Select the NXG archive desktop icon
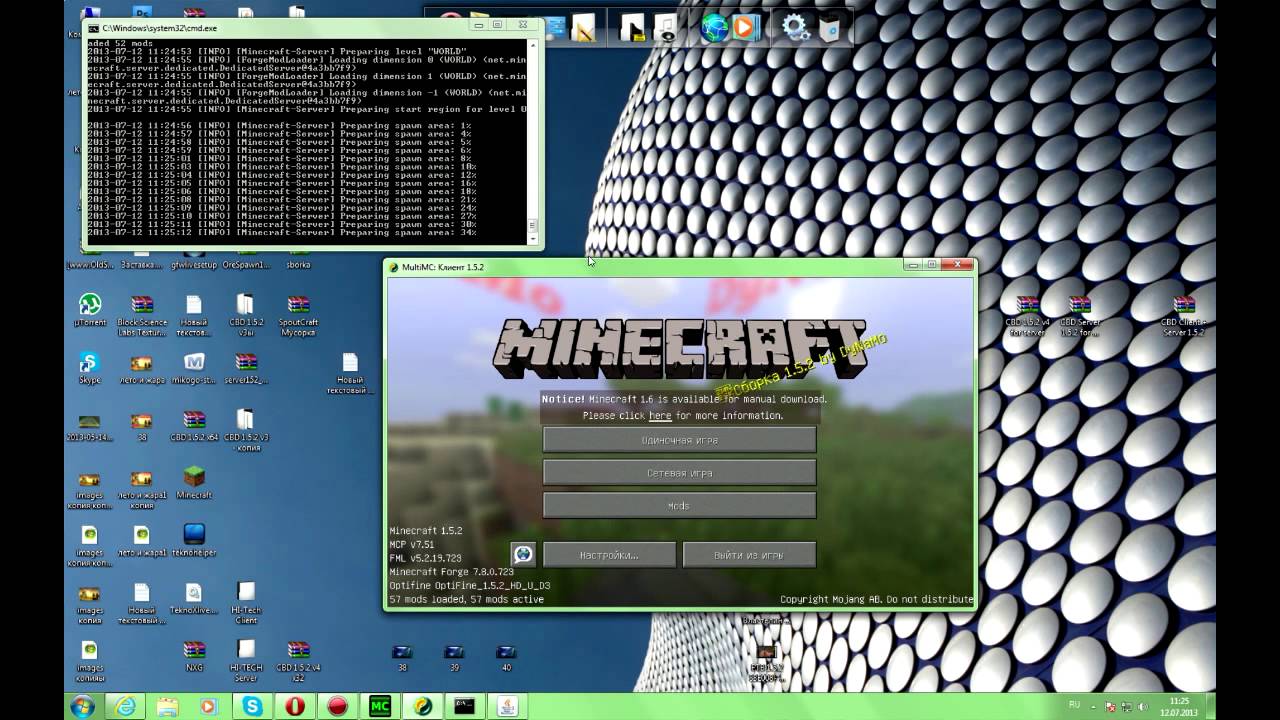The height and width of the screenshot is (720, 1280). (x=194, y=656)
